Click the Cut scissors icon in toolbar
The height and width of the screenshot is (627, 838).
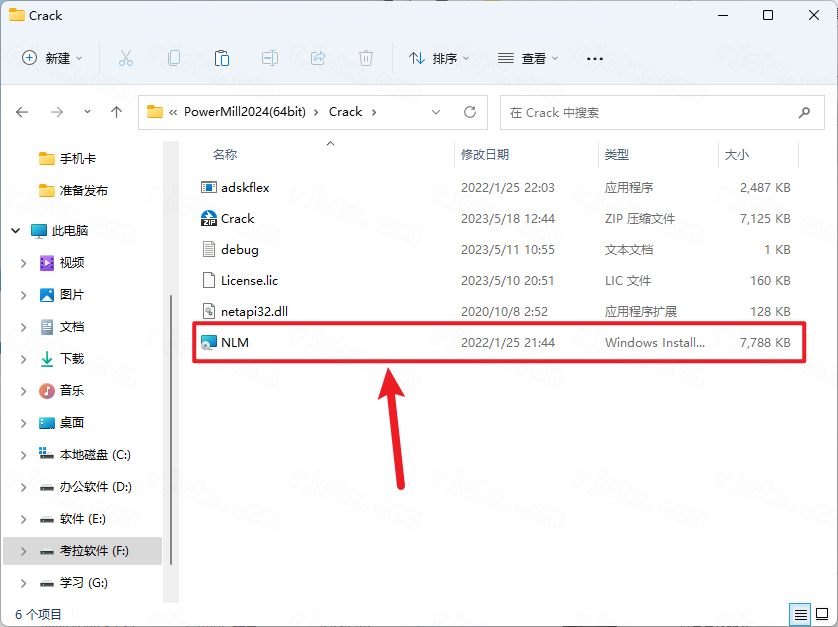[125, 58]
